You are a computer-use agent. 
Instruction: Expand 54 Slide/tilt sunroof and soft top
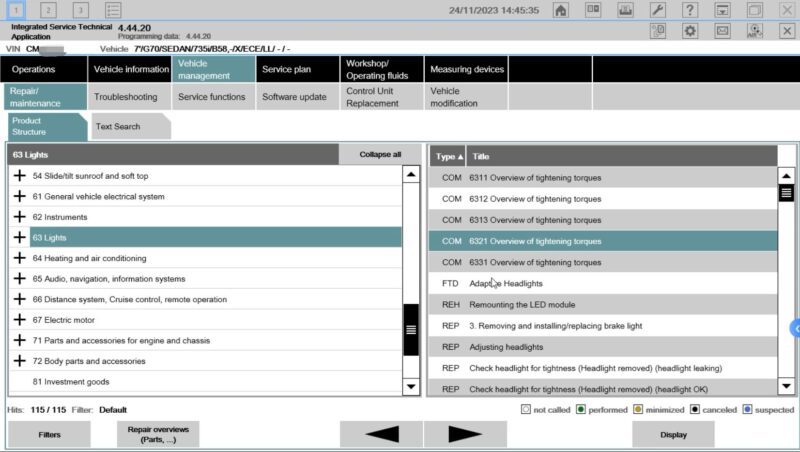coord(19,175)
